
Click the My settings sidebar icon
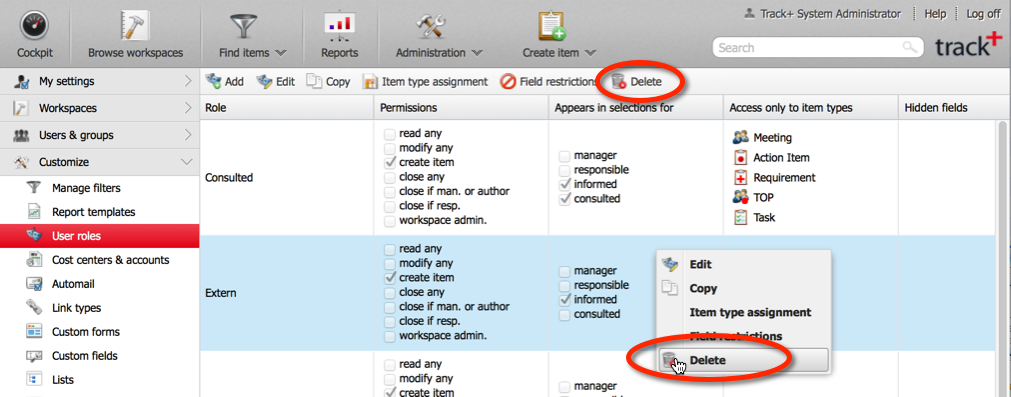[x=21, y=82]
